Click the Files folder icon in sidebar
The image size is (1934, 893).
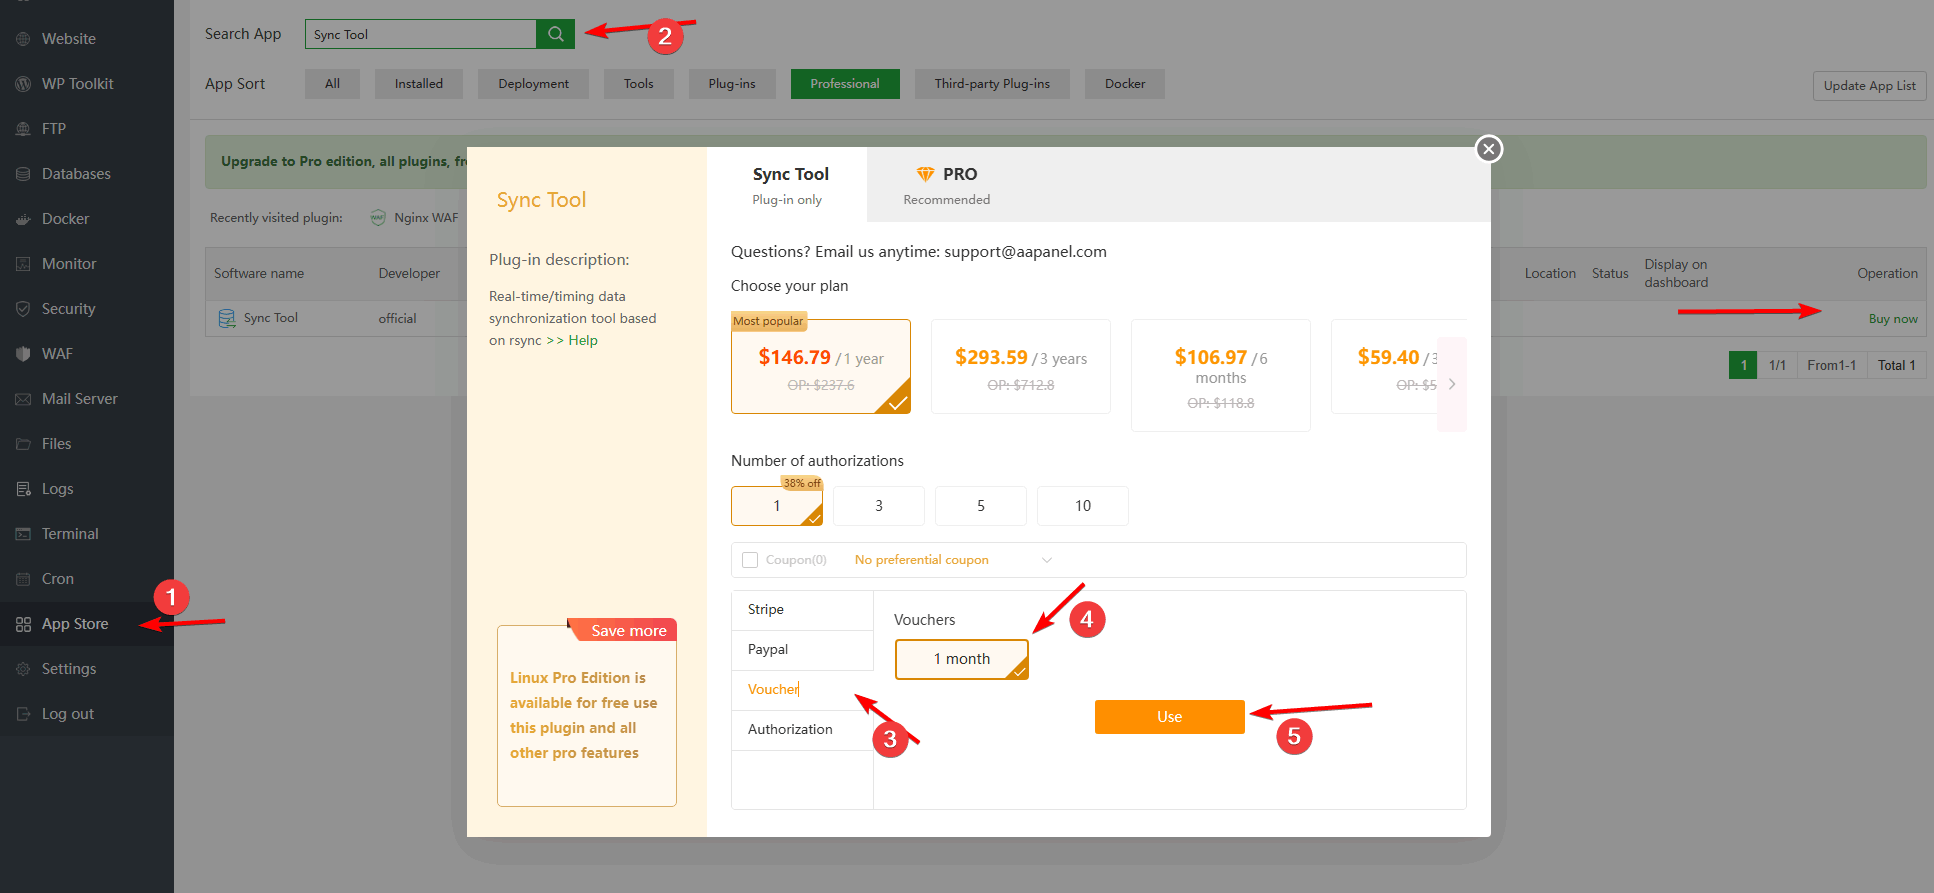coord(23,444)
